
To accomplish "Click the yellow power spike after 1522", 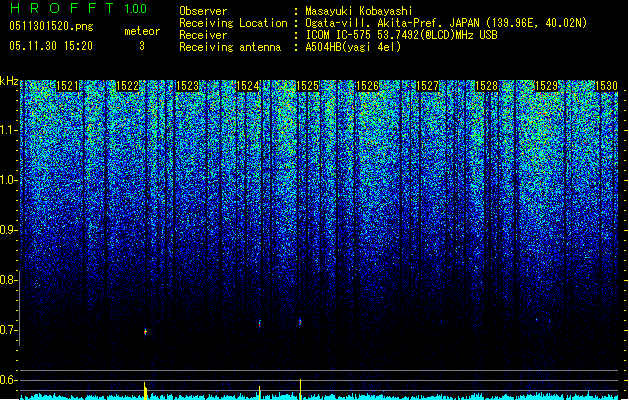I will 145,391.
